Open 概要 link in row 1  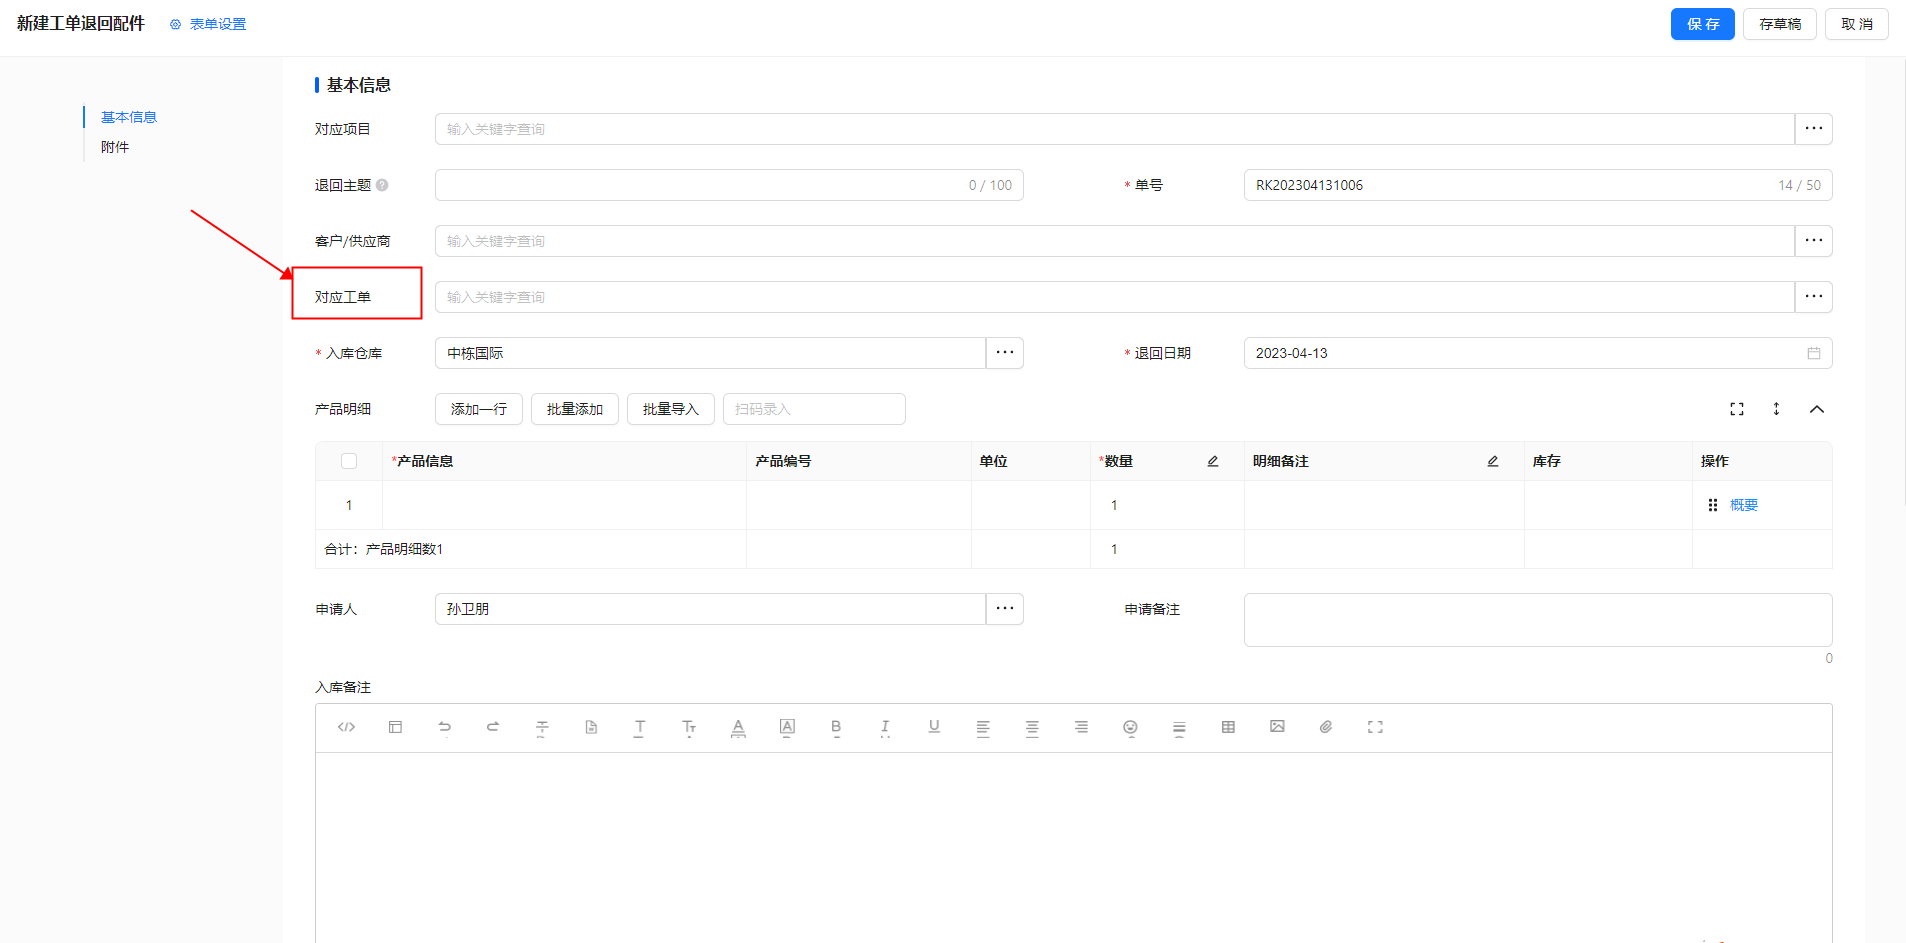[1744, 505]
